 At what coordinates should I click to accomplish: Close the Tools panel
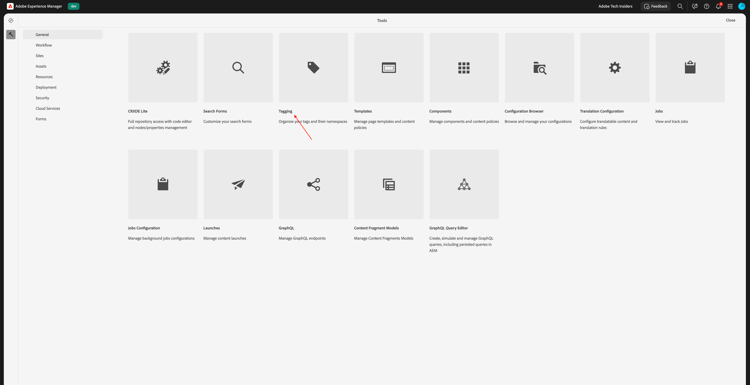click(730, 21)
